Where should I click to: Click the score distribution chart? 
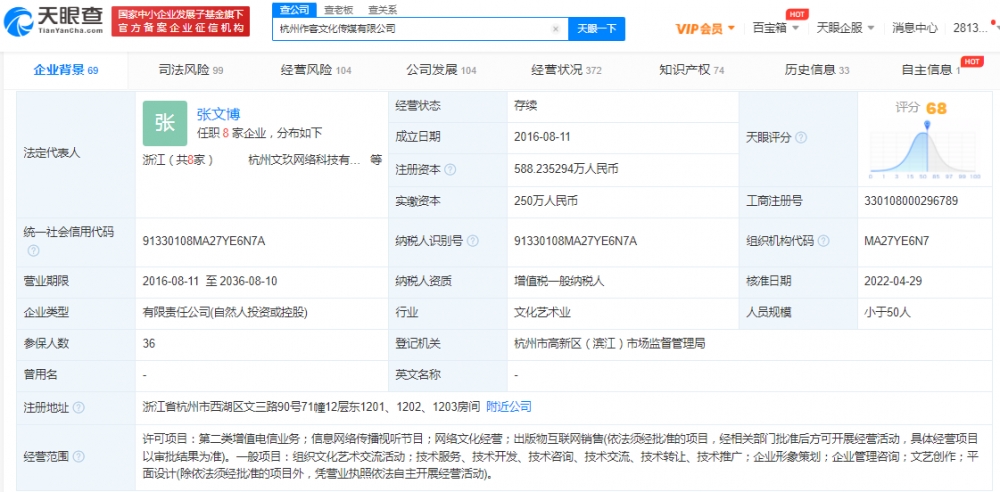(x=922, y=150)
